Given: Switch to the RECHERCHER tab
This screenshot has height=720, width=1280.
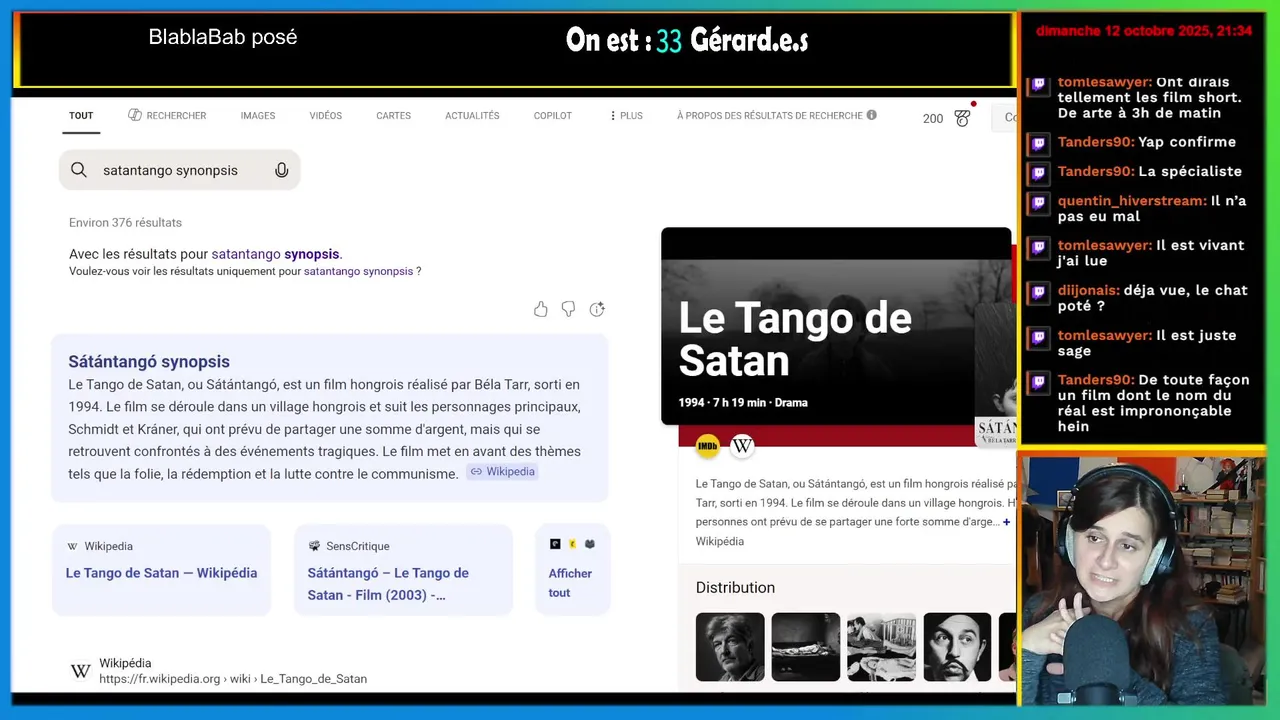Looking at the screenshot, I should tap(167, 116).
